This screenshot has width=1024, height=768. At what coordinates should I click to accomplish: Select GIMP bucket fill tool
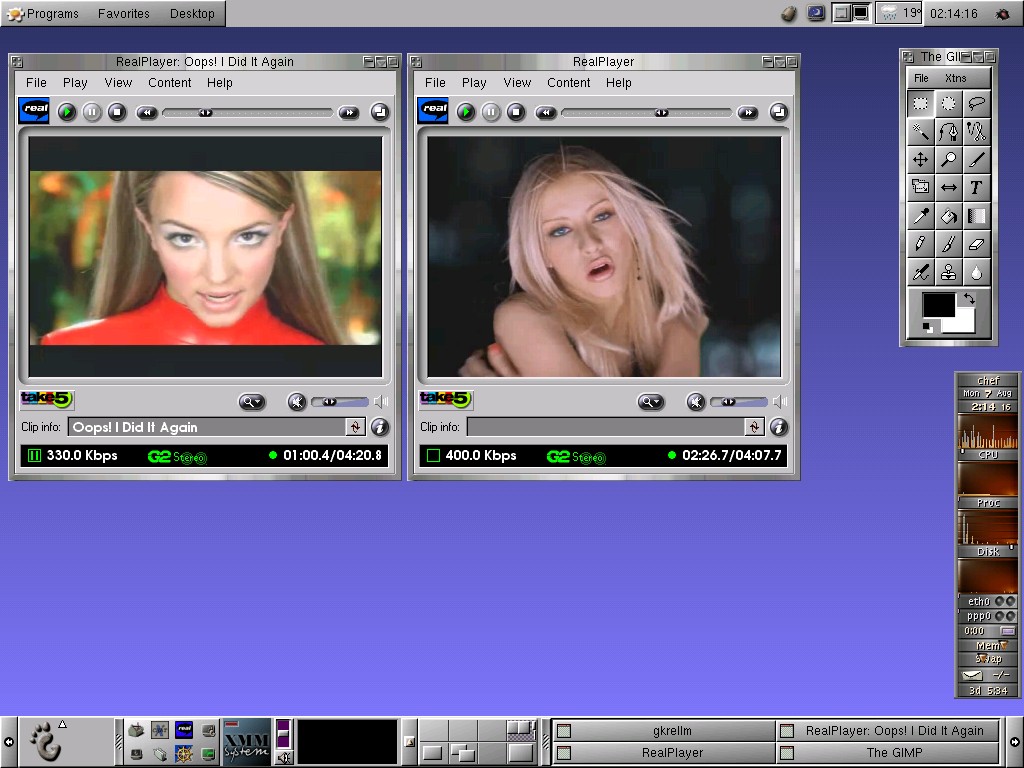948,216
